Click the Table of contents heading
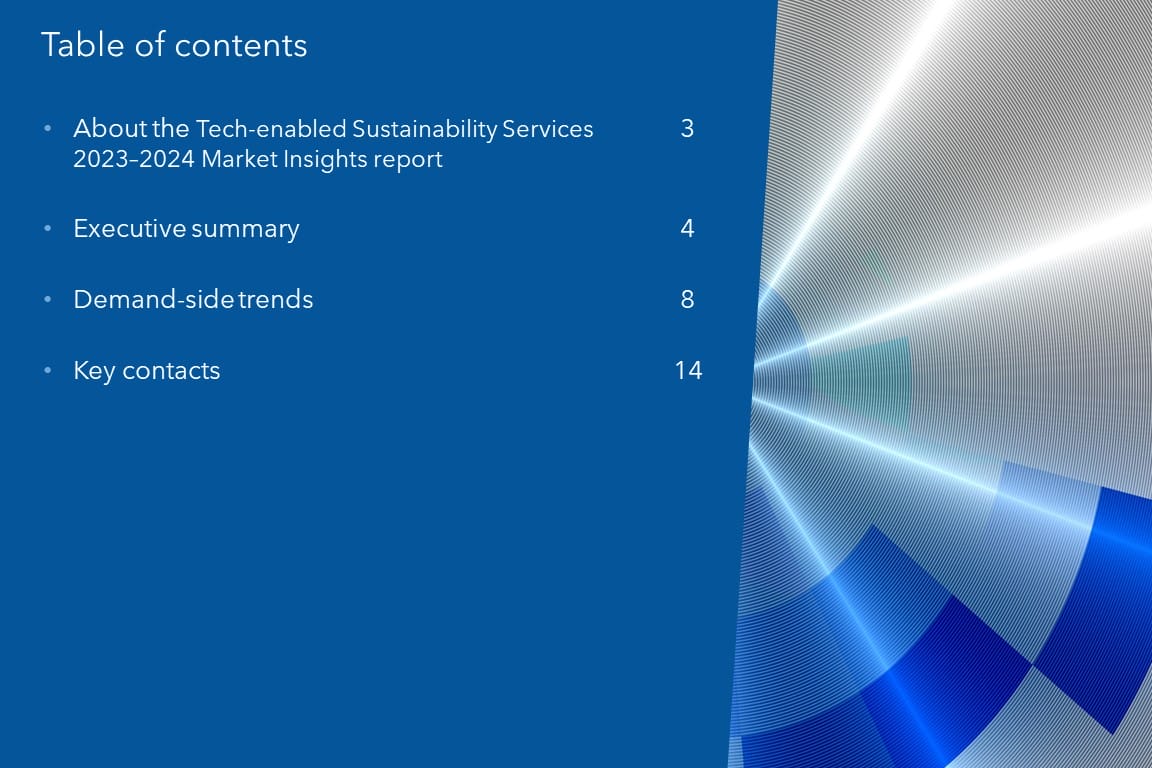The width and height of the screenshot is (1152, 768). pos(174,45)
